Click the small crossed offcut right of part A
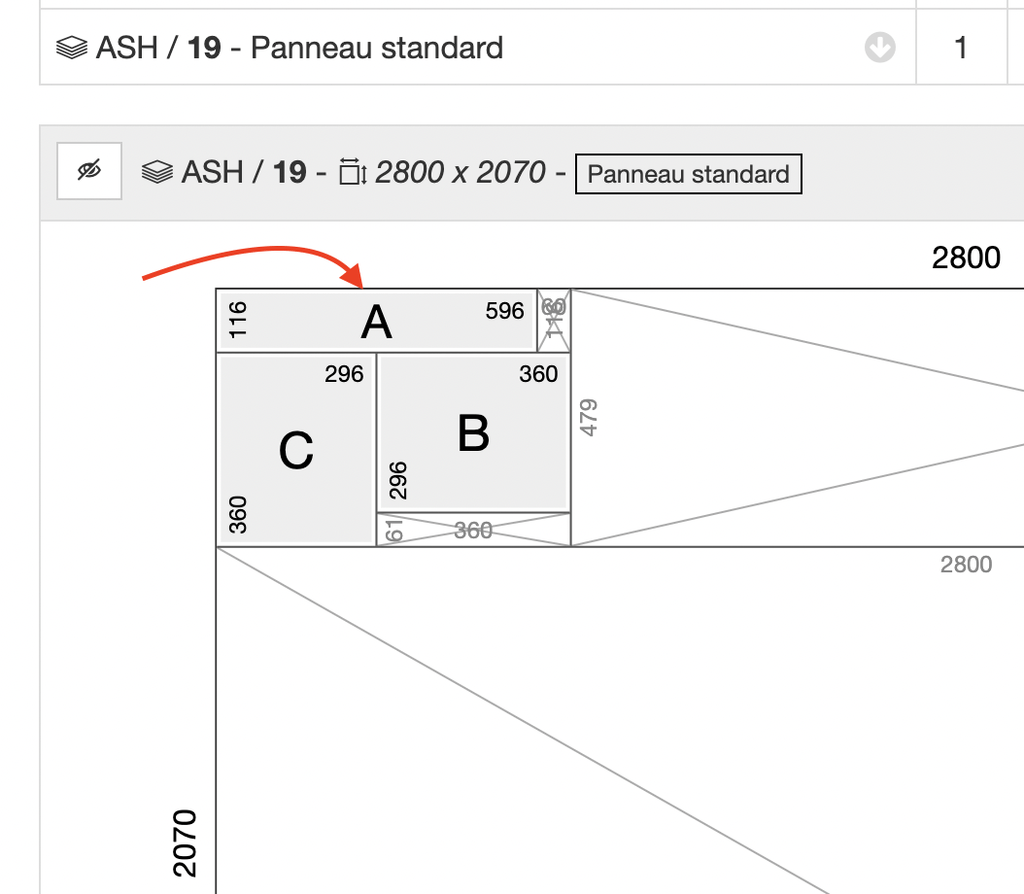This screenshot has height=894, width=1024. coord(554,321)
